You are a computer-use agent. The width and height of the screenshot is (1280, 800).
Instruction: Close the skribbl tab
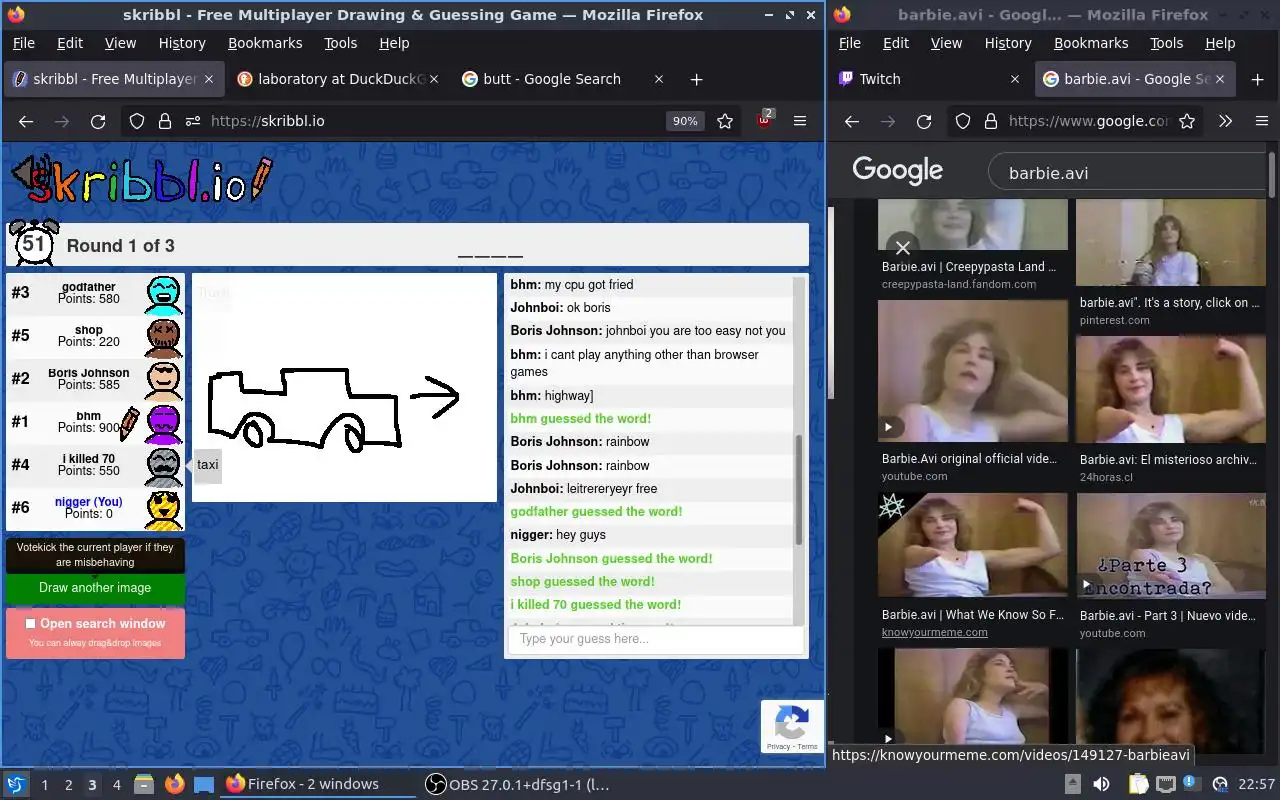tap(209, 79)
